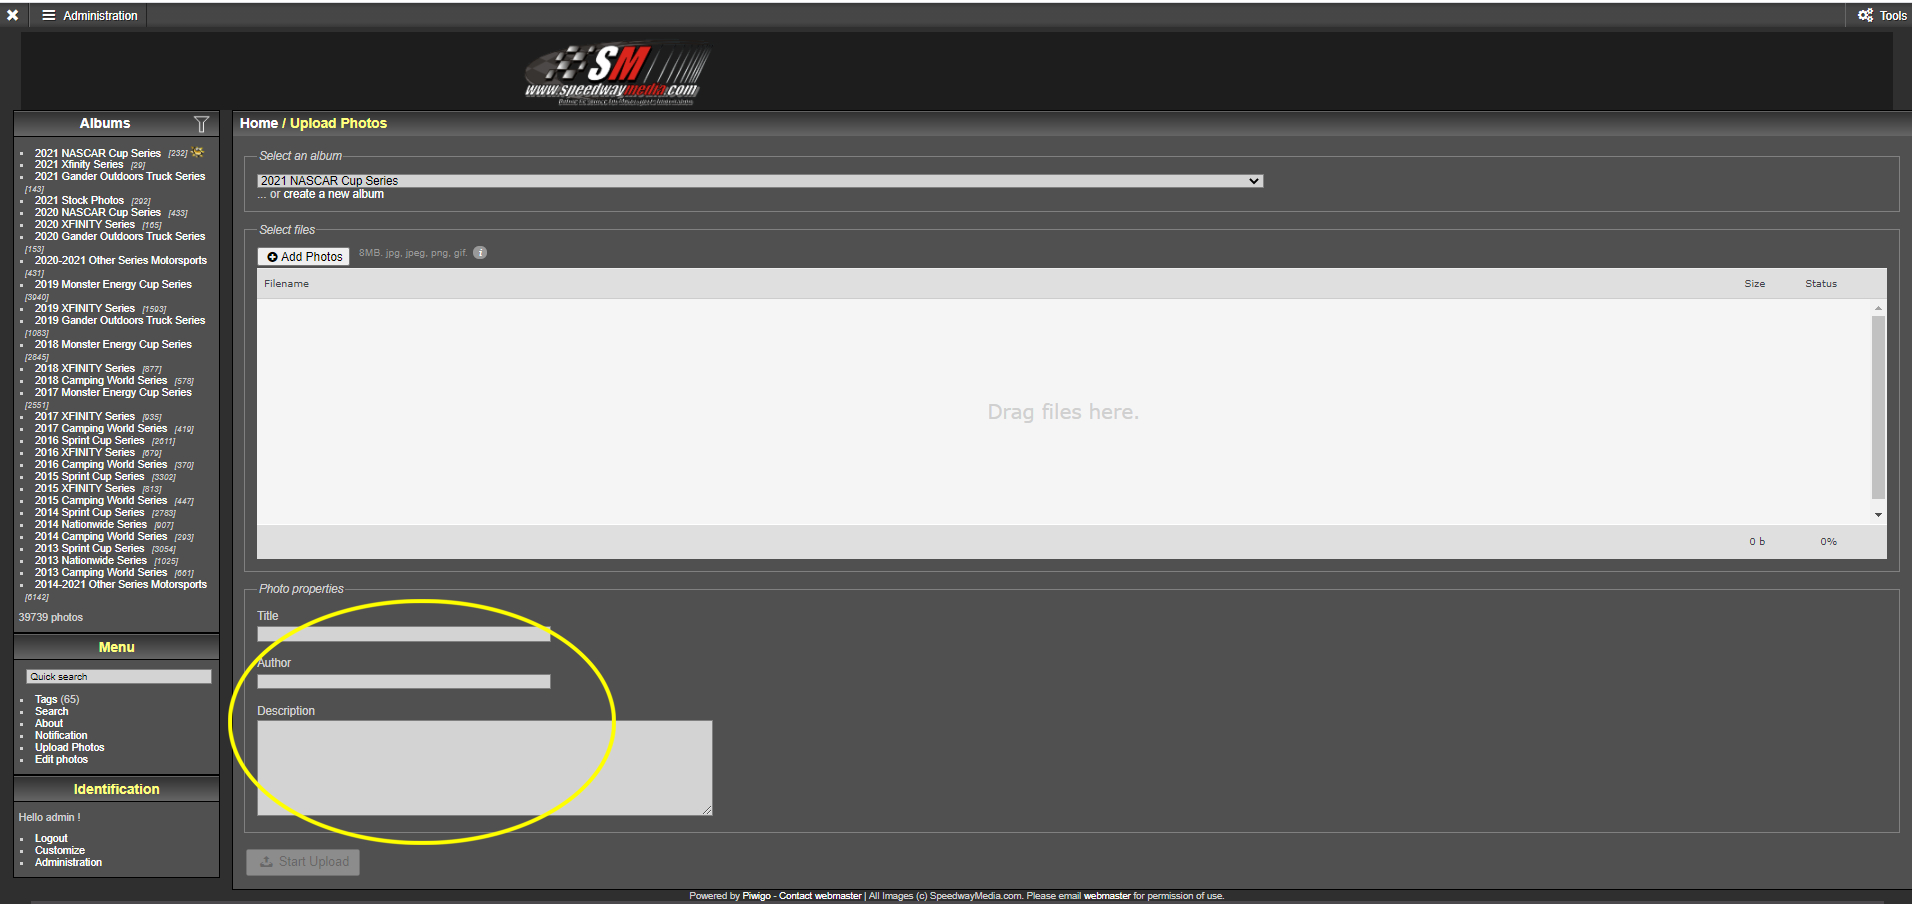Open the Administration hamburger menu

(89, 15)
